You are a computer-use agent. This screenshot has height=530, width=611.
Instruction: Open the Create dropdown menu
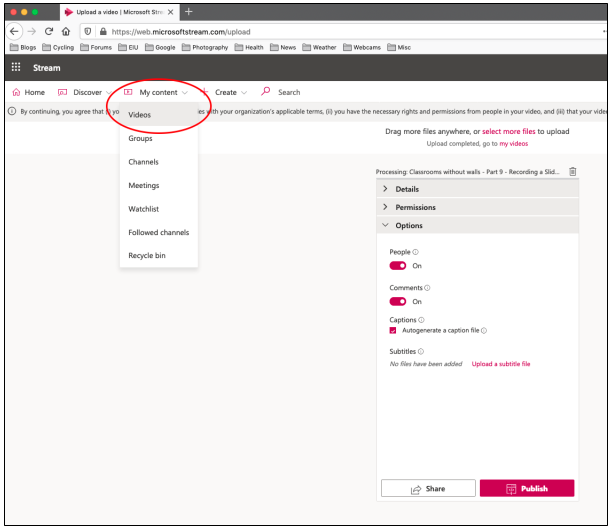point(226,92)
